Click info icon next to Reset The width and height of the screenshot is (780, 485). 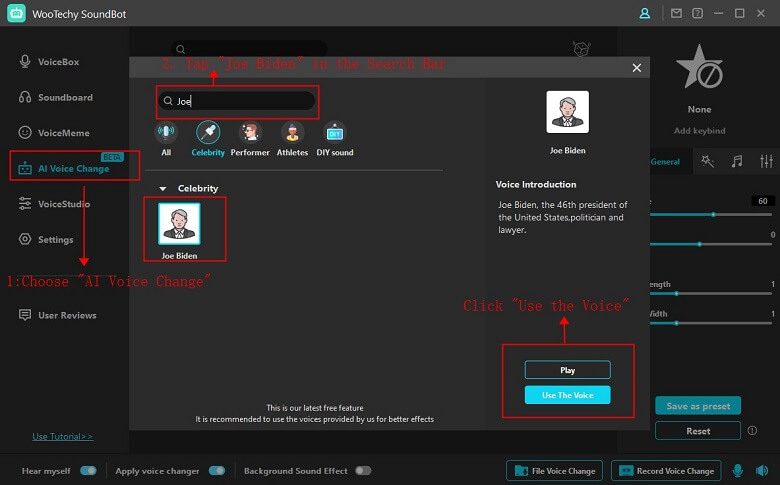[x=752, y=430]
